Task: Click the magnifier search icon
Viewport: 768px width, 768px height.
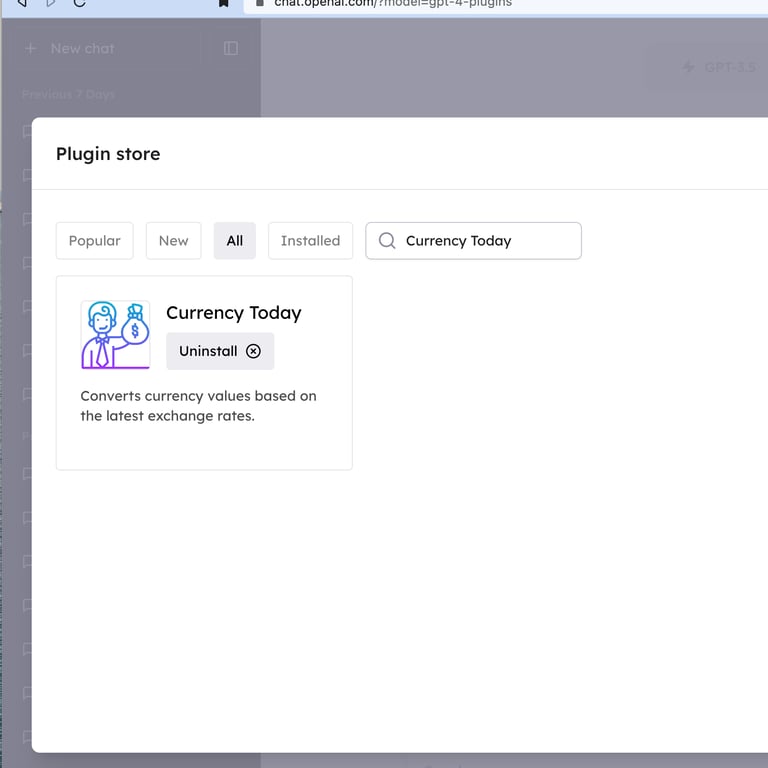Action: click(x=387, y=240)
